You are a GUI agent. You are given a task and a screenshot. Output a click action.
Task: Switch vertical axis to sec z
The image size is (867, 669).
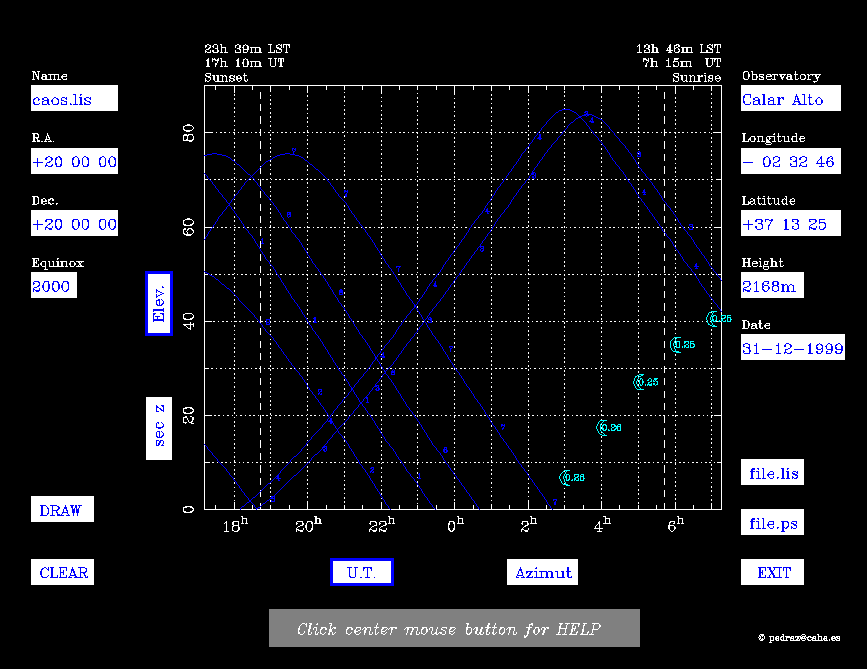[x=159, y=427]
